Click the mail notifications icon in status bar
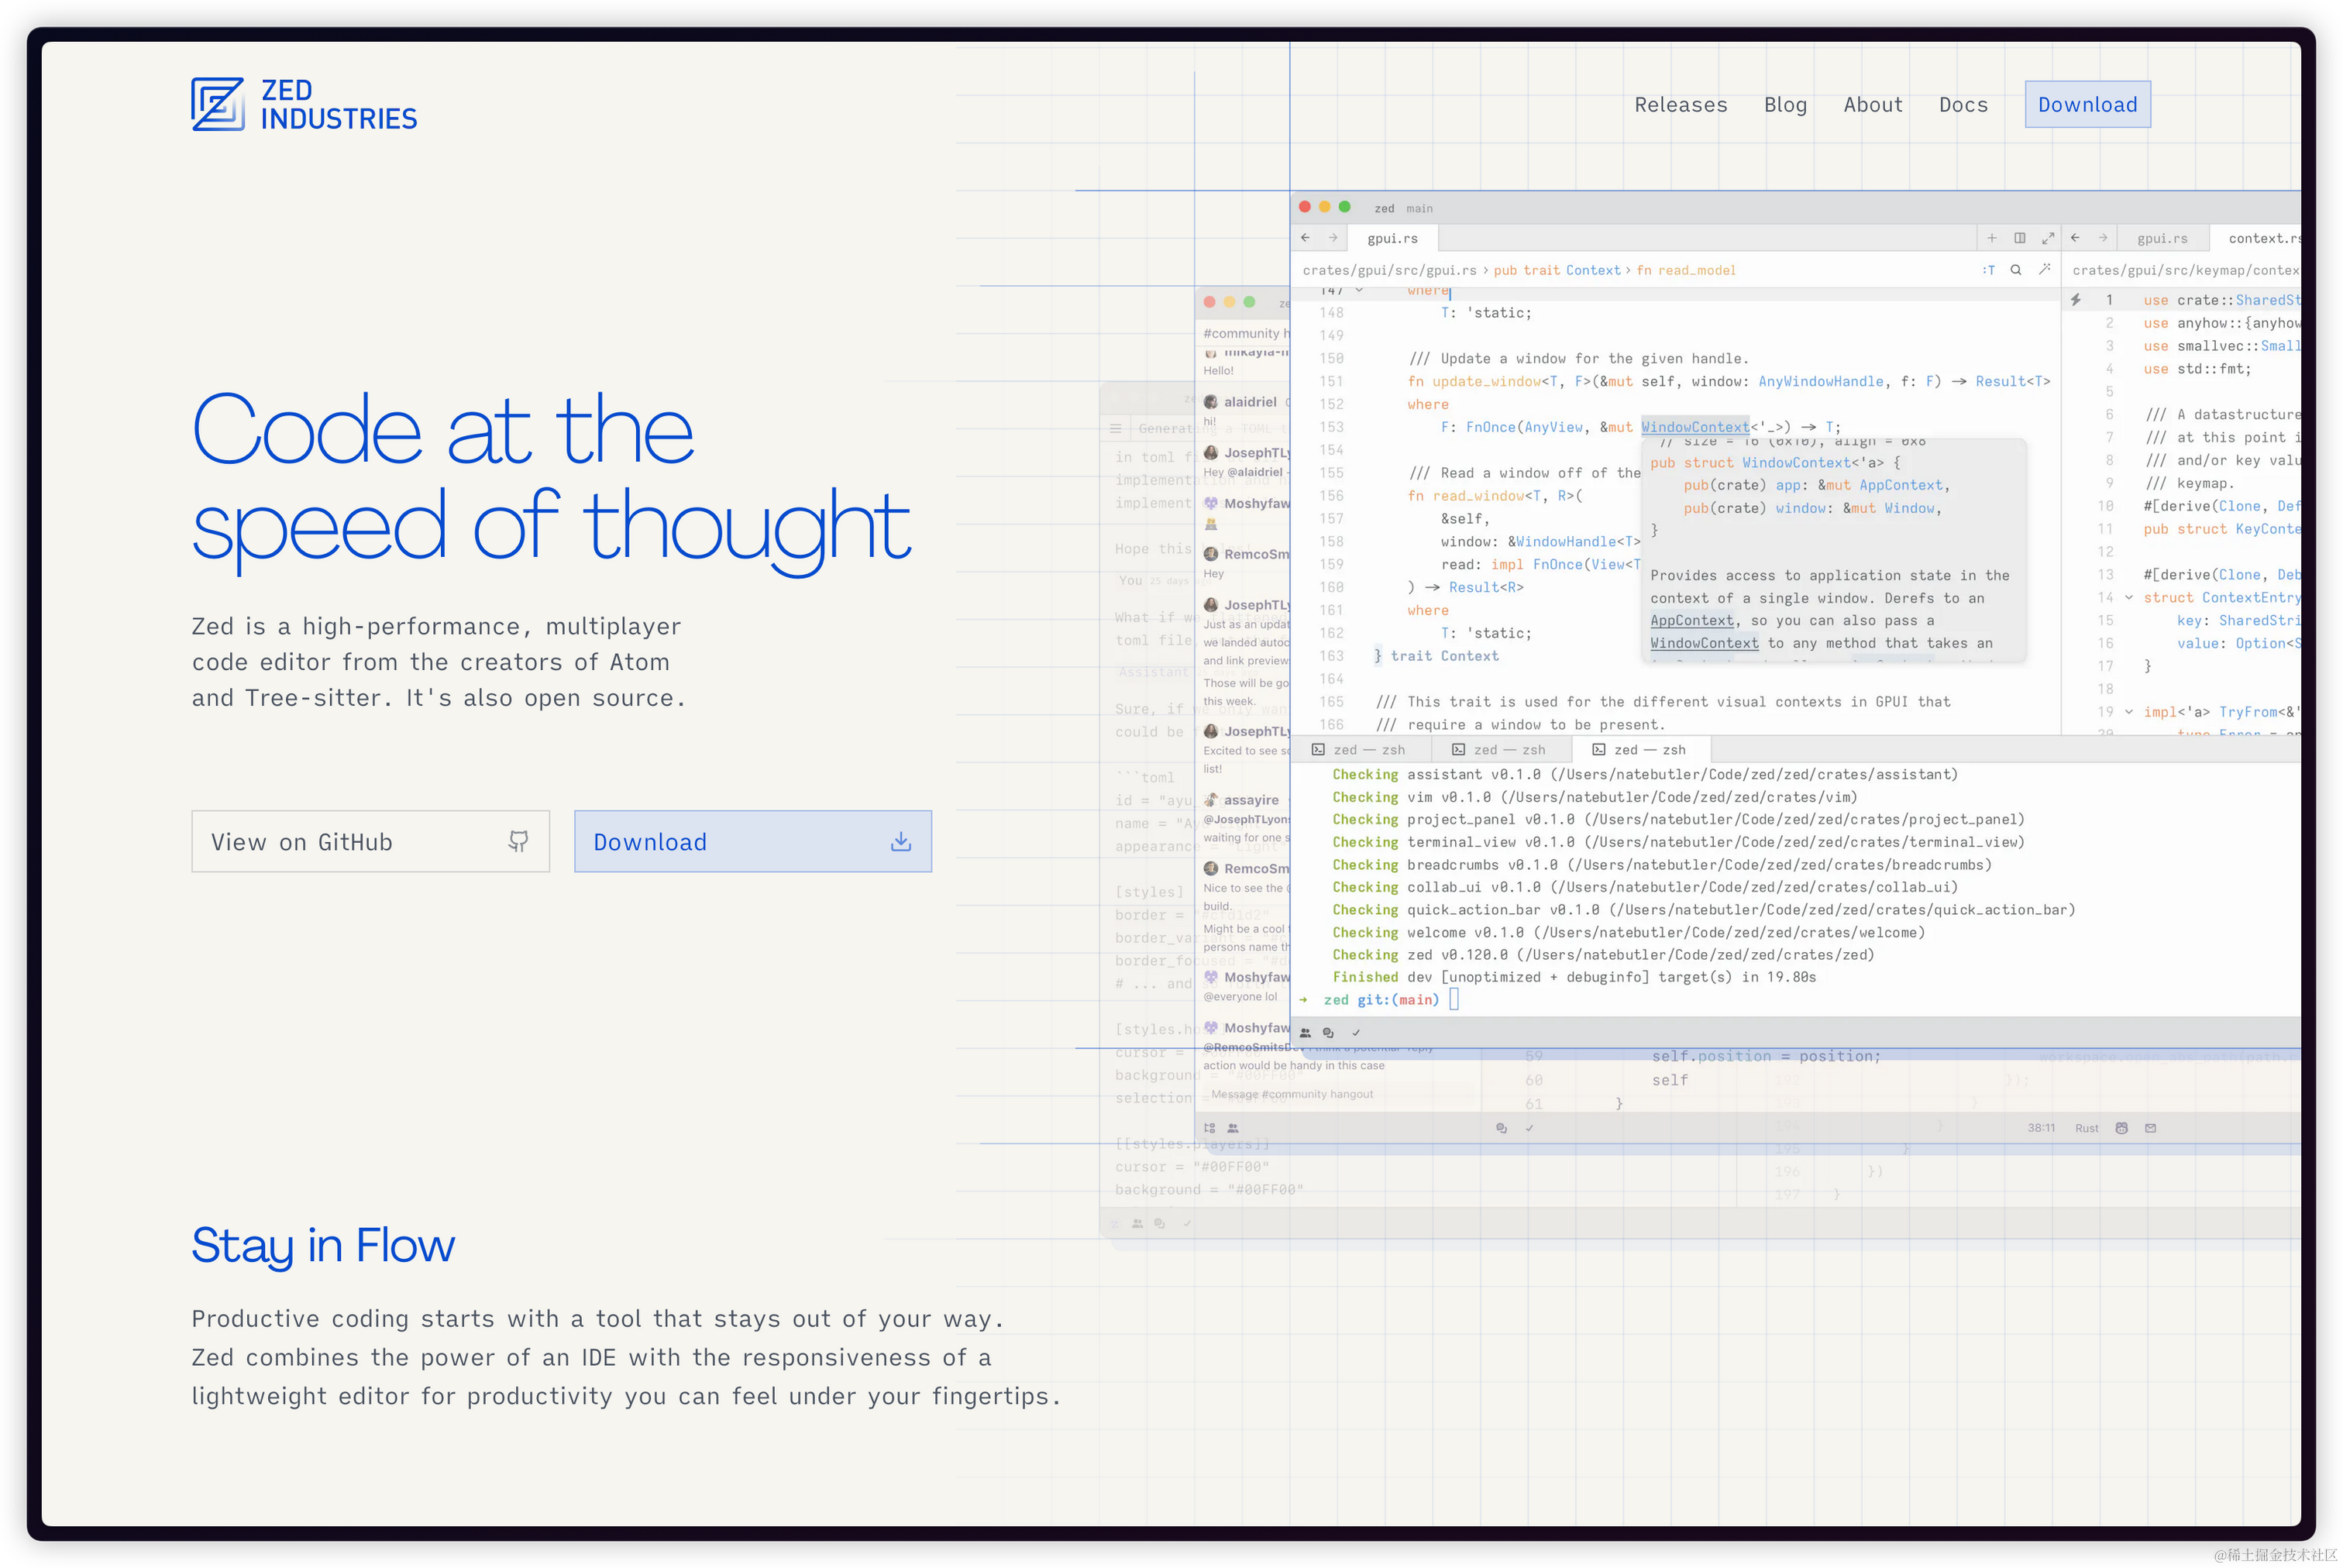2343x1568 pixels. [x=2151, y=1128]
